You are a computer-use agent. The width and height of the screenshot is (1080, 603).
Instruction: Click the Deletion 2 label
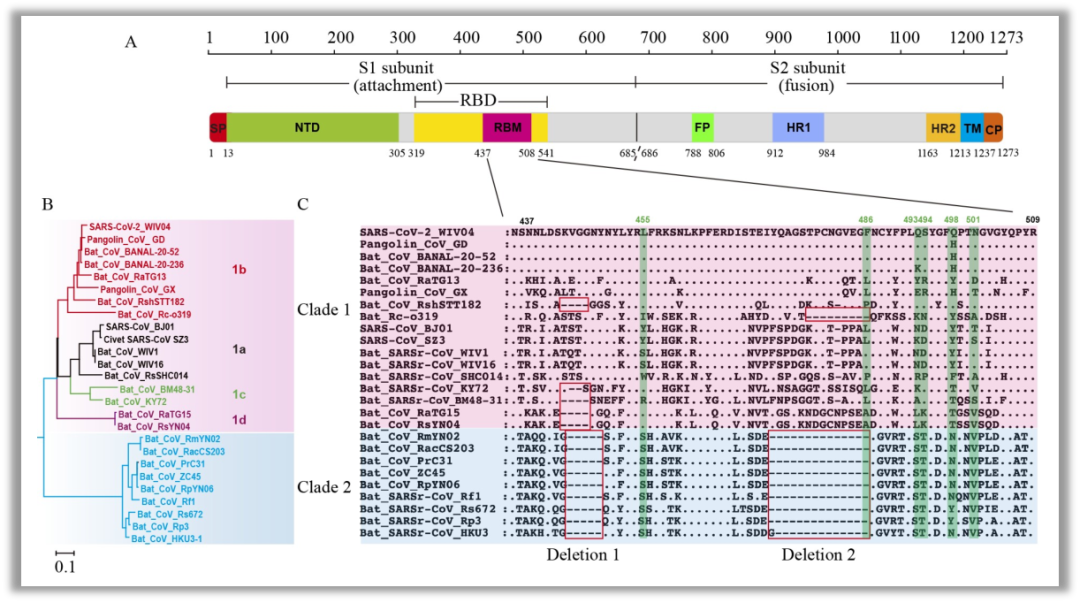(x=818, y=554)
